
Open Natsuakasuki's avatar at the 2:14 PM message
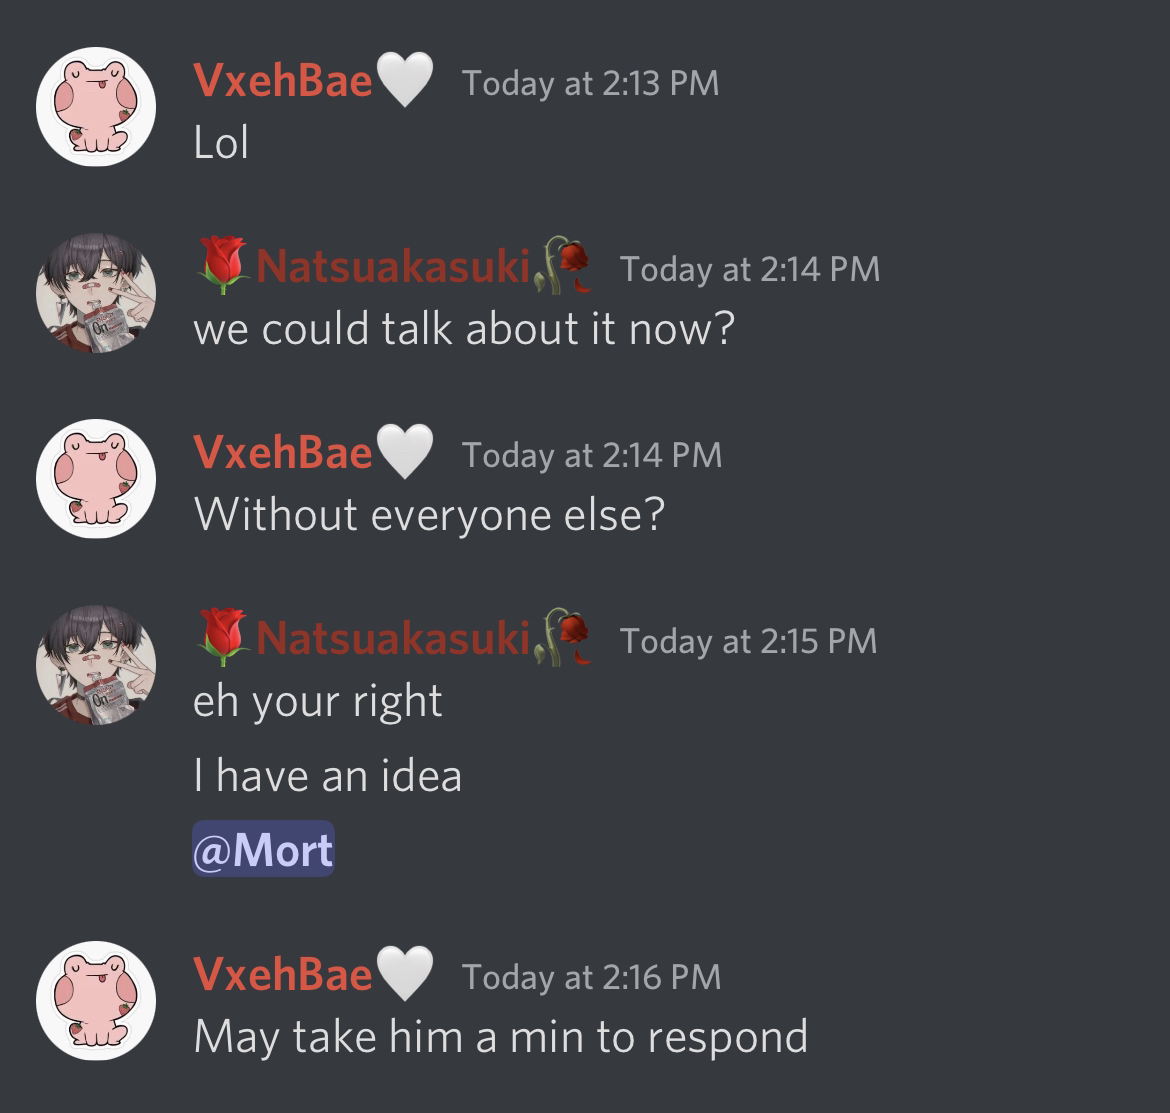click(x=96, y=292)
